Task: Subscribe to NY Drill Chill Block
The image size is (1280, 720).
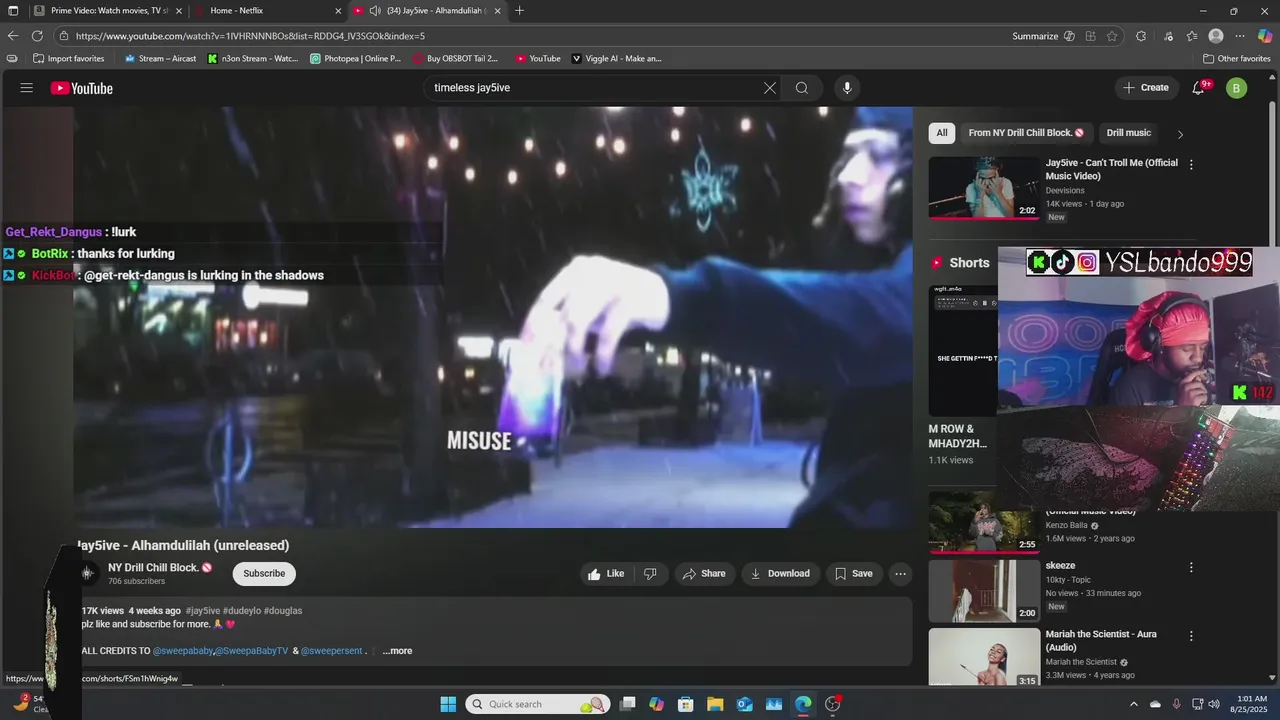Action: click(x=264, y=574)
